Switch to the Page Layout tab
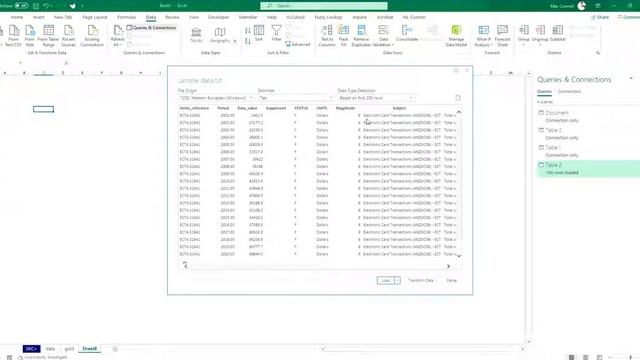The width and height of the screenshot is (640, 360). point(95,17)
